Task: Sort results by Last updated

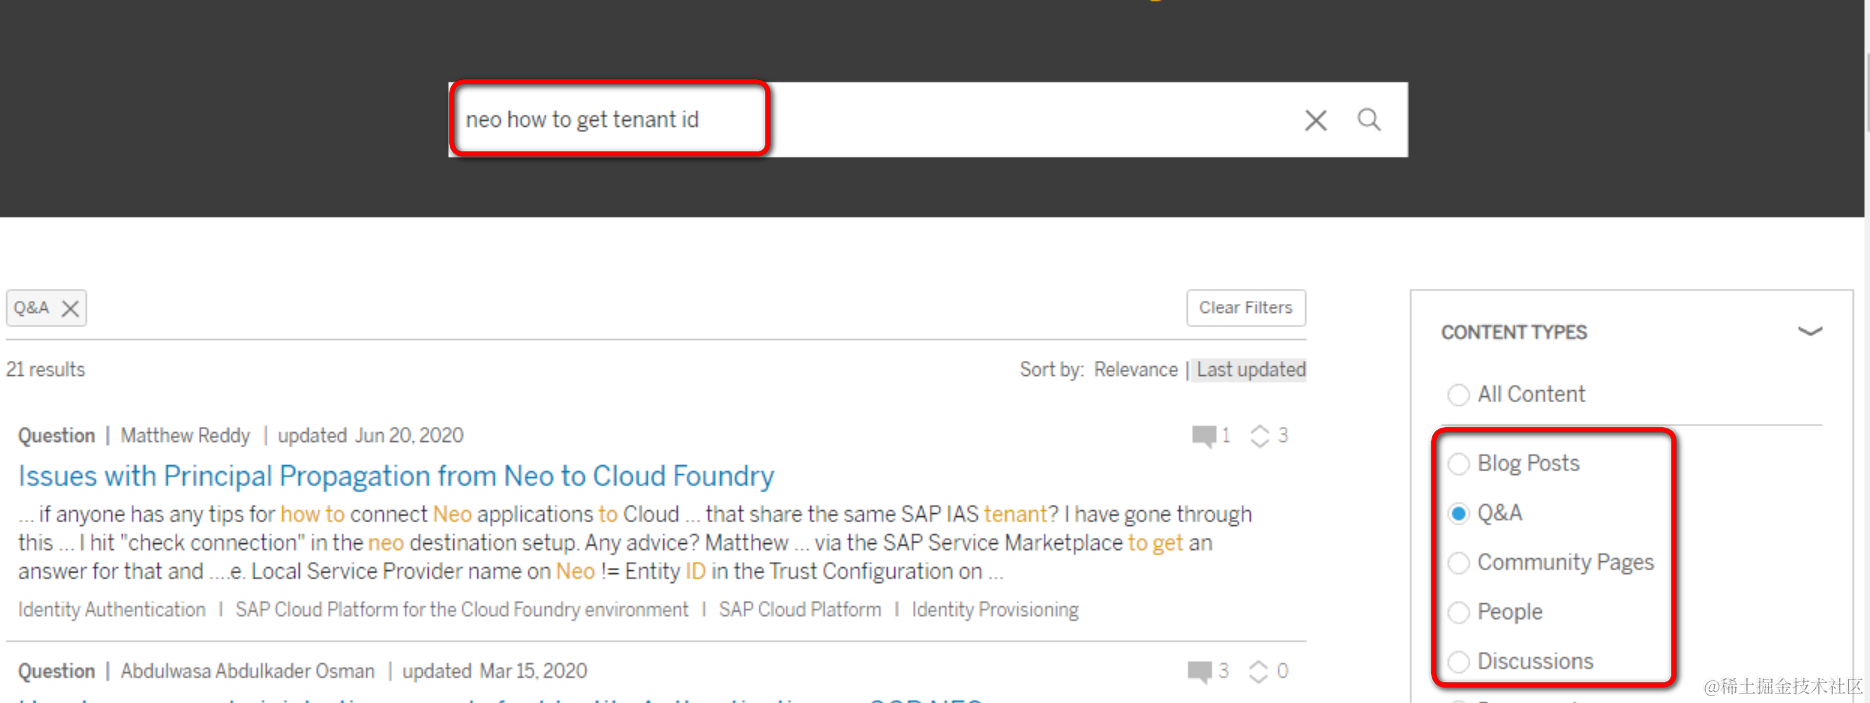Action: pyautogui.click(x=1251, y=370)
